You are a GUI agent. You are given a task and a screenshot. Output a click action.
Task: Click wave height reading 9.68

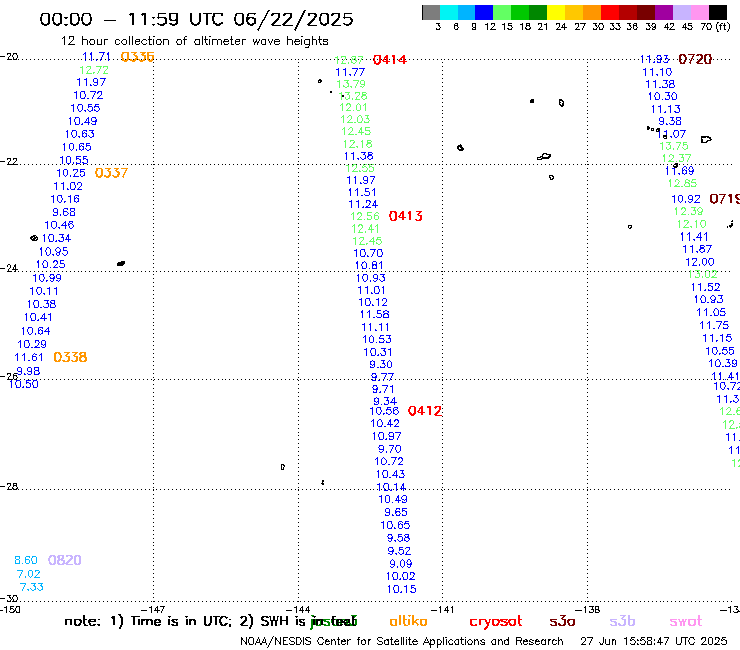[x=64, y=212]
